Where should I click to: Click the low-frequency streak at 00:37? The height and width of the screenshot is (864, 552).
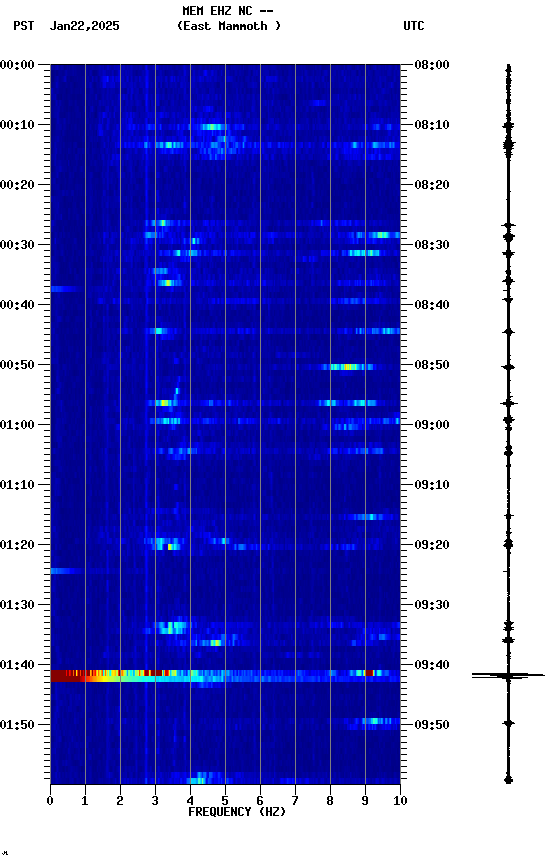pyautogui.click(x=65, y=289)
